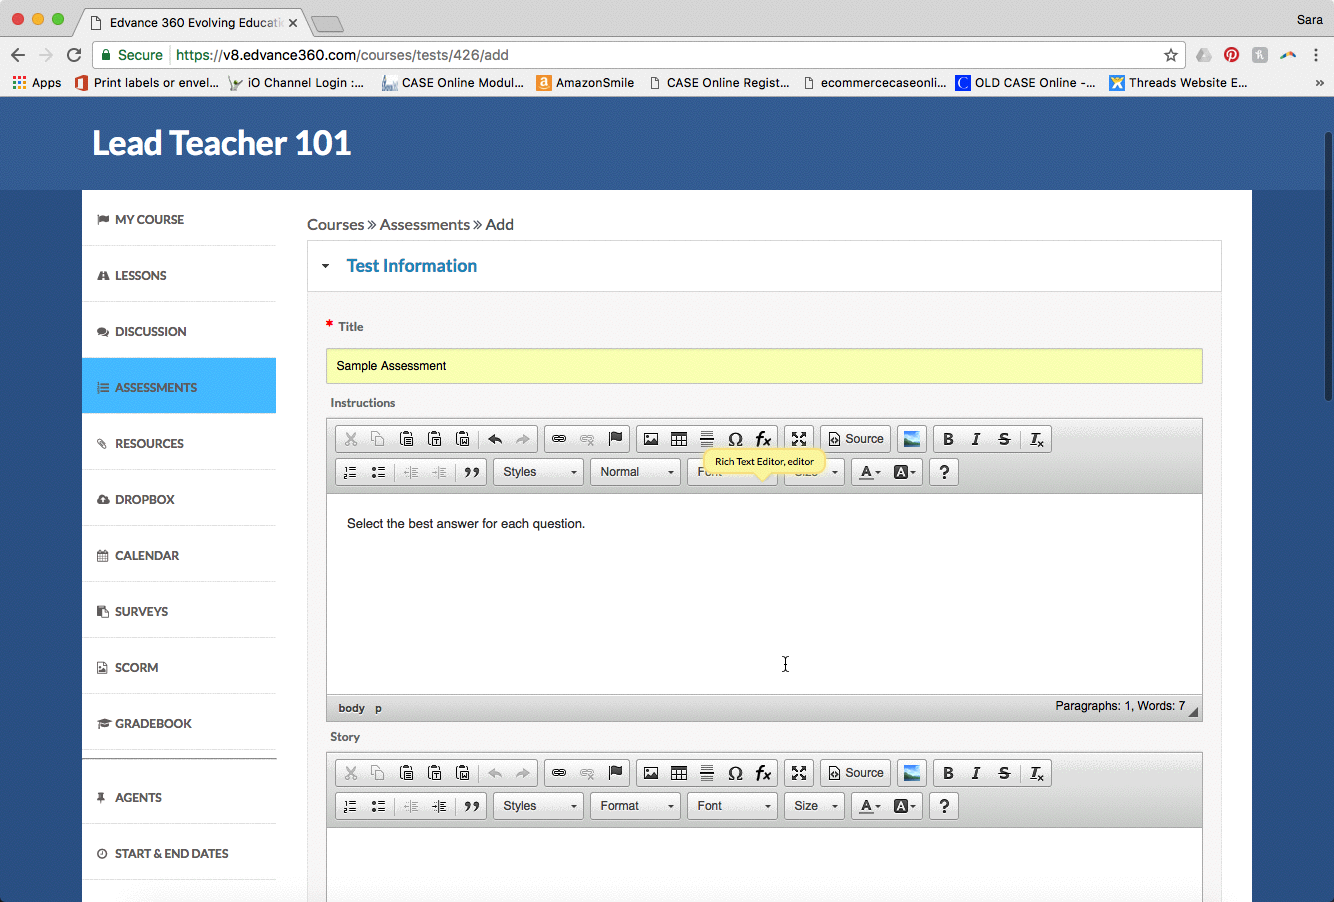Insert an image in the Story editor

pos(651,773)
